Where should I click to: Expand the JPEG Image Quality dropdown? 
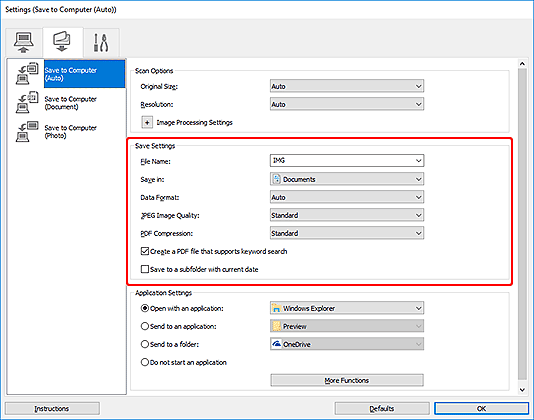pos(347,215)
